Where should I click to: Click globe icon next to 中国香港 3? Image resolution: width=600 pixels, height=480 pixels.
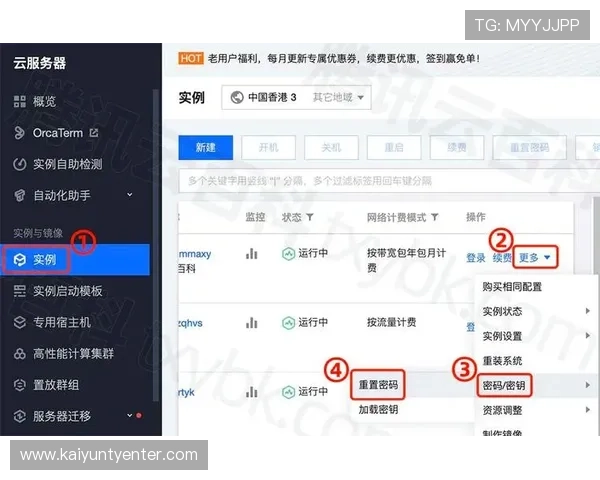237,97
